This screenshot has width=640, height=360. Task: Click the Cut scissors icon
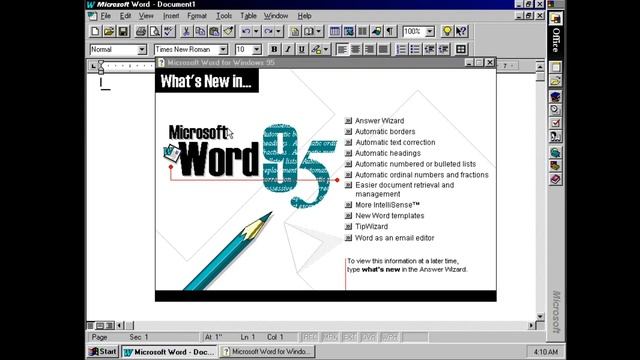coord(186,31)
